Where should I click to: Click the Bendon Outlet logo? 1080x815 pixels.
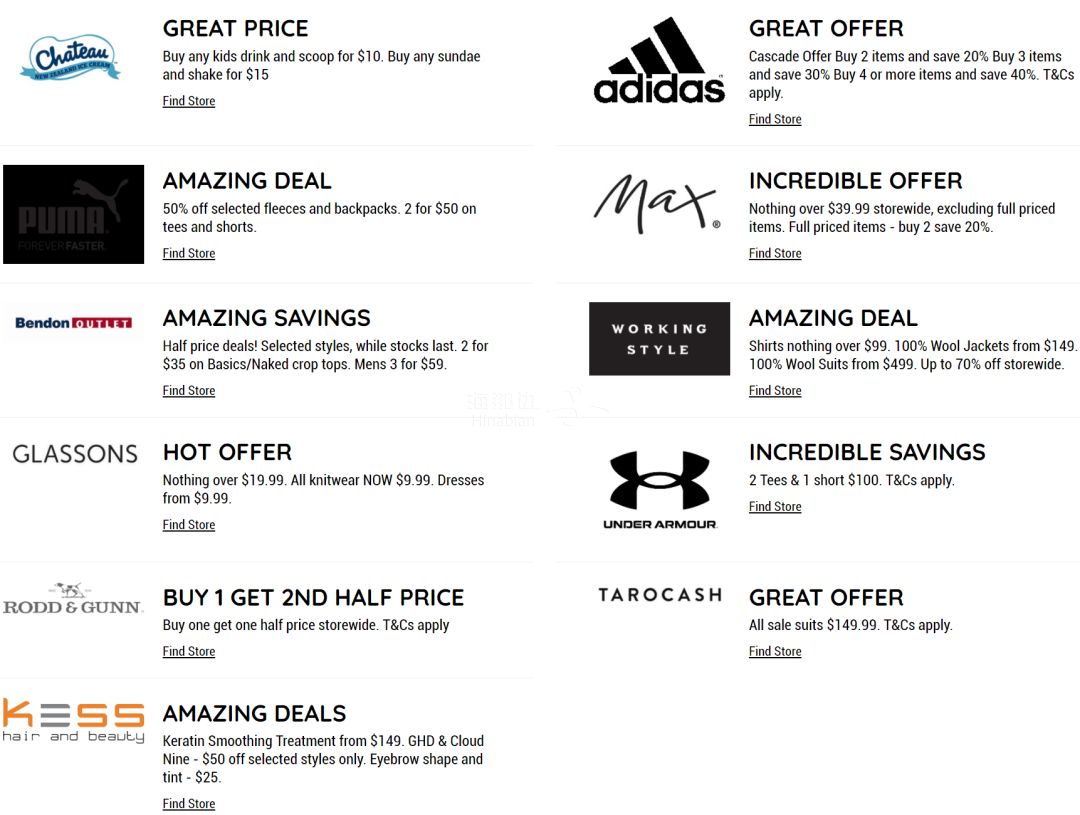[x=74, y=322]
